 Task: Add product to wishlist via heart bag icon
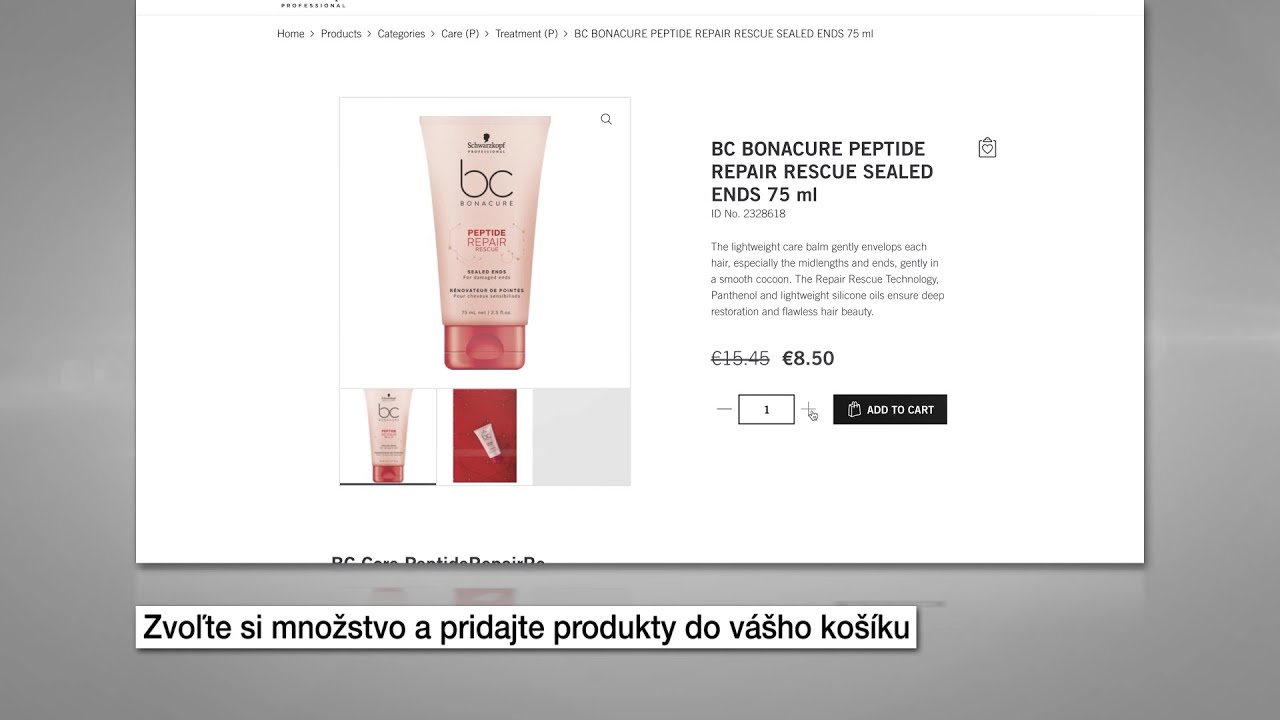point(987,148)
